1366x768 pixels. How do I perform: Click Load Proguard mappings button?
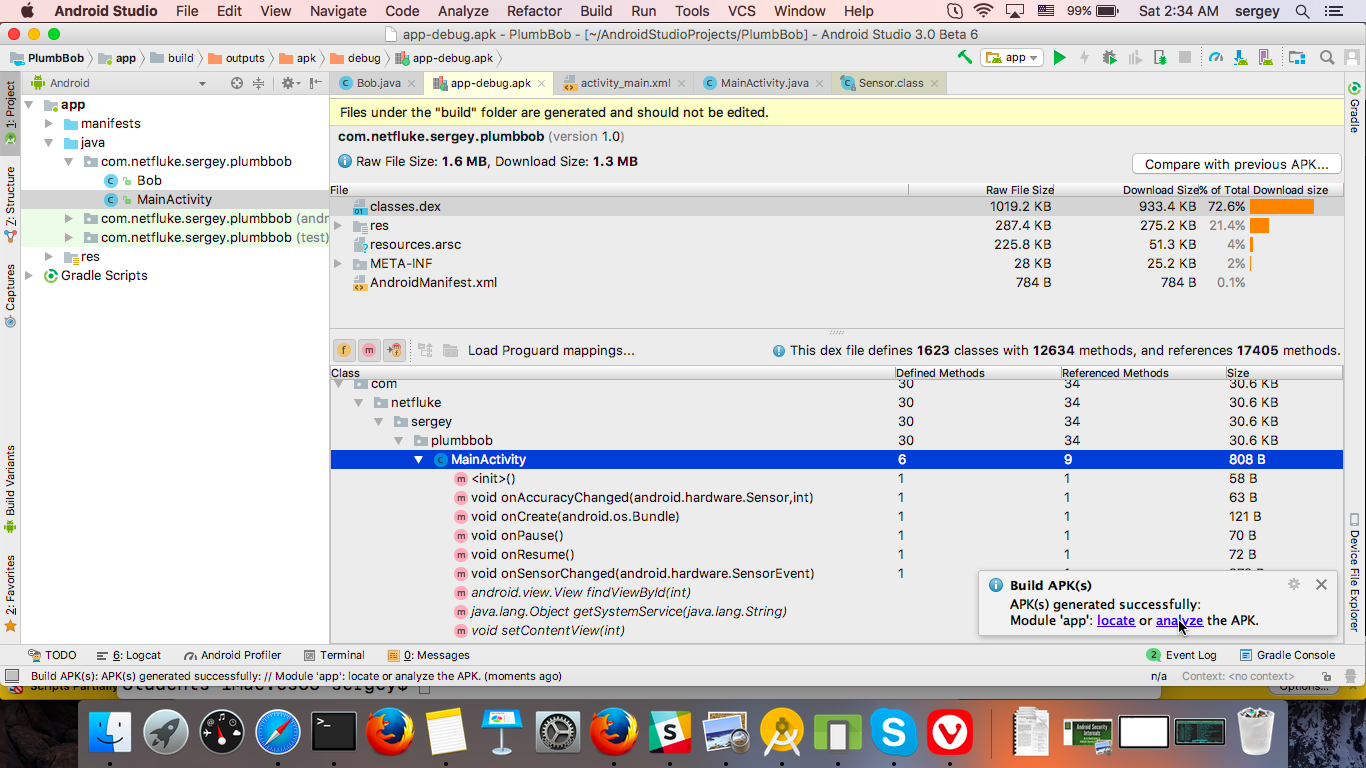(551, 350)
